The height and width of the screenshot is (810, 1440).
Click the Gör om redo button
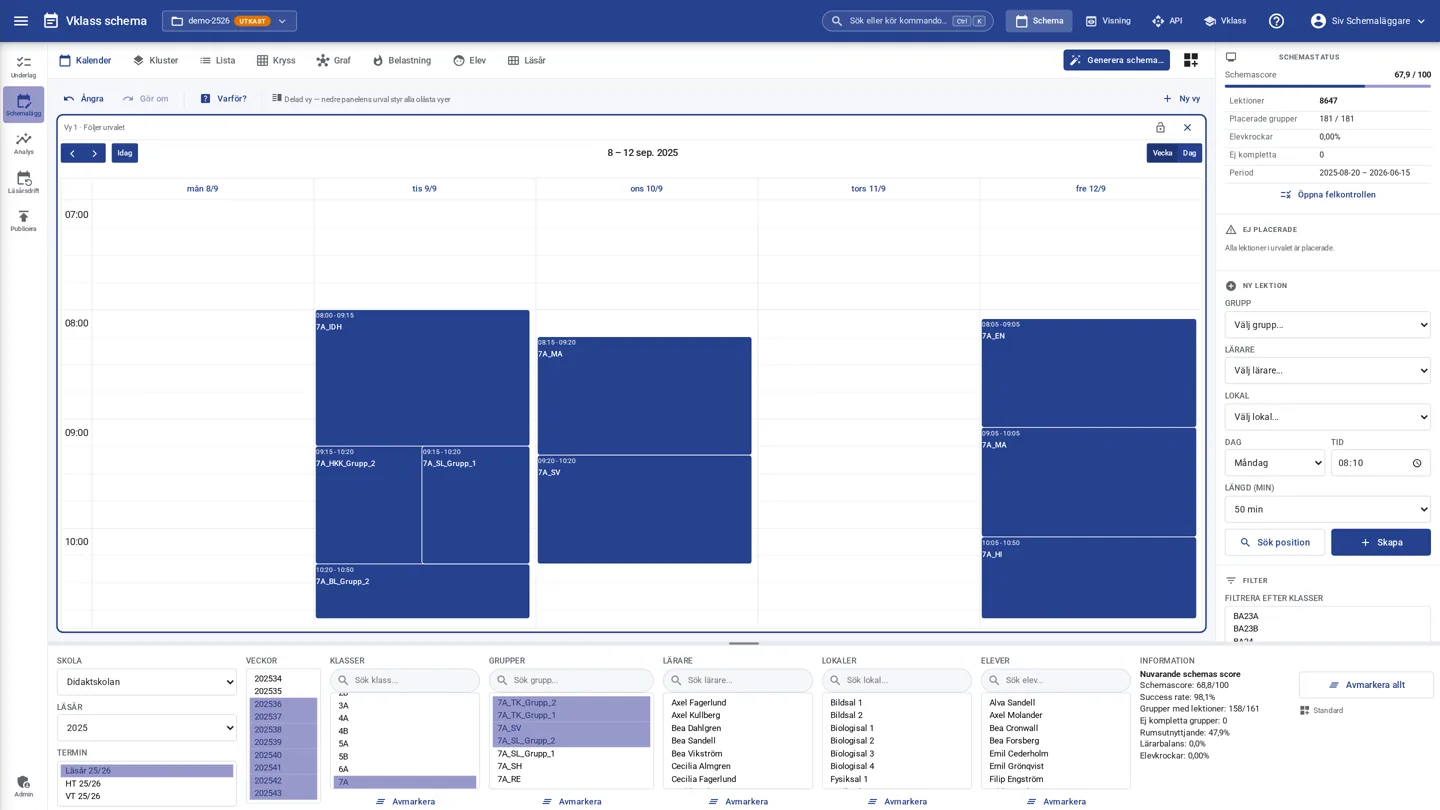146,99
